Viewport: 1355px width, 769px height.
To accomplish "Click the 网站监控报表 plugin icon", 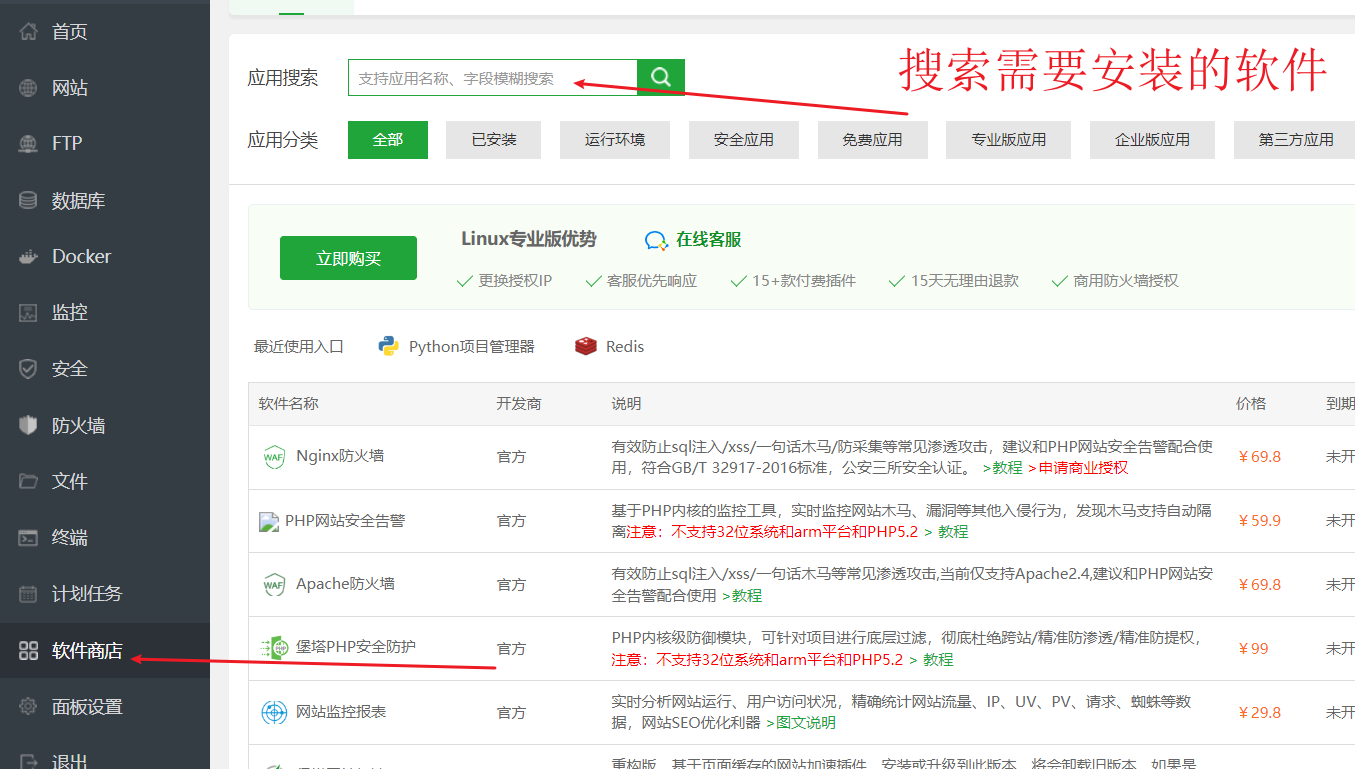I will click(x=273, y=712).
